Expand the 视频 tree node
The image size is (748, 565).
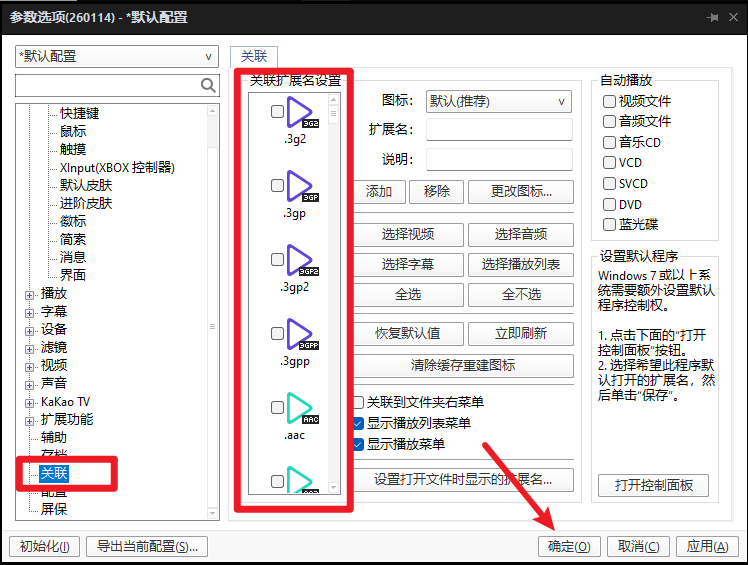pos(30,367)
